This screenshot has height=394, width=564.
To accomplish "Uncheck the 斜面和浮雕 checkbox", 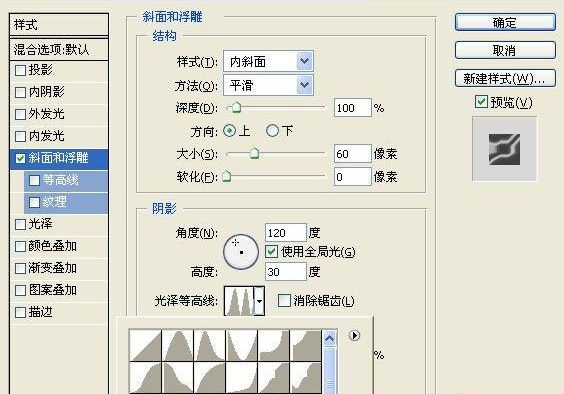I will click(21, 158).
